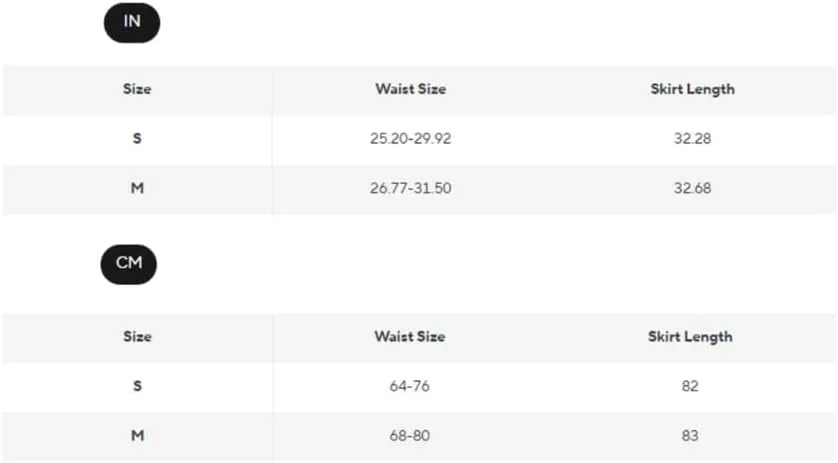The height and width of the screenshot is (463, 838).
Task: Click waist value 64-76
Action: 409,386
